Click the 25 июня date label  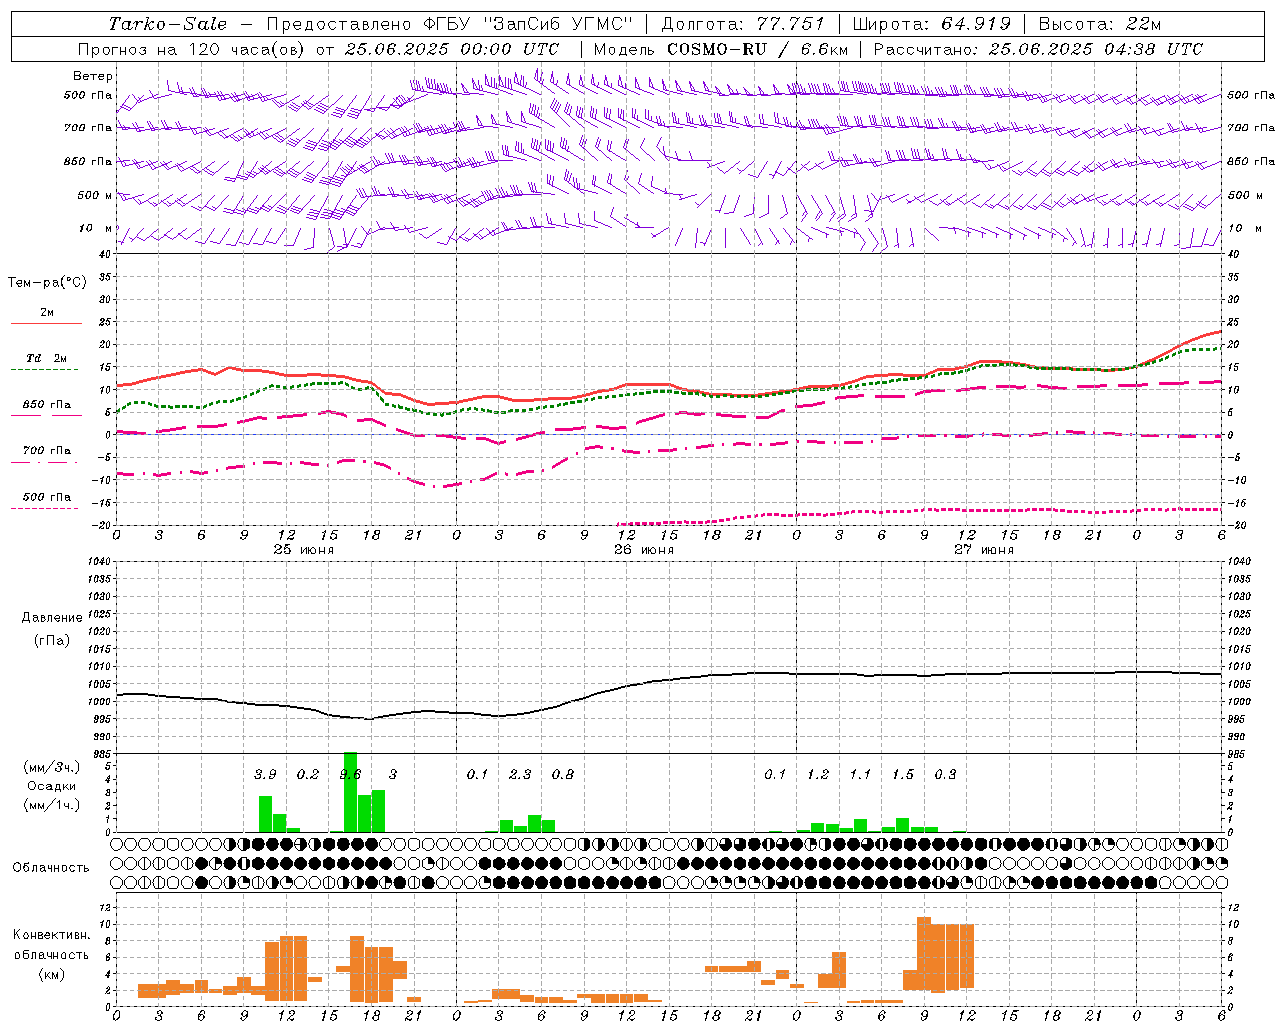(x=304, y=549)
